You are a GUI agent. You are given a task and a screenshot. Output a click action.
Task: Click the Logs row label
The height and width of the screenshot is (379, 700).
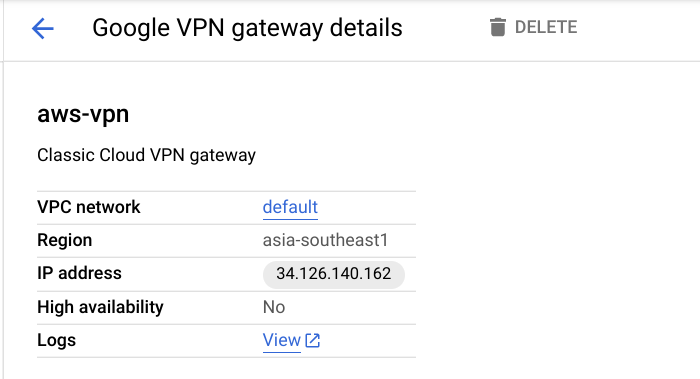click(x=57, y=341)
